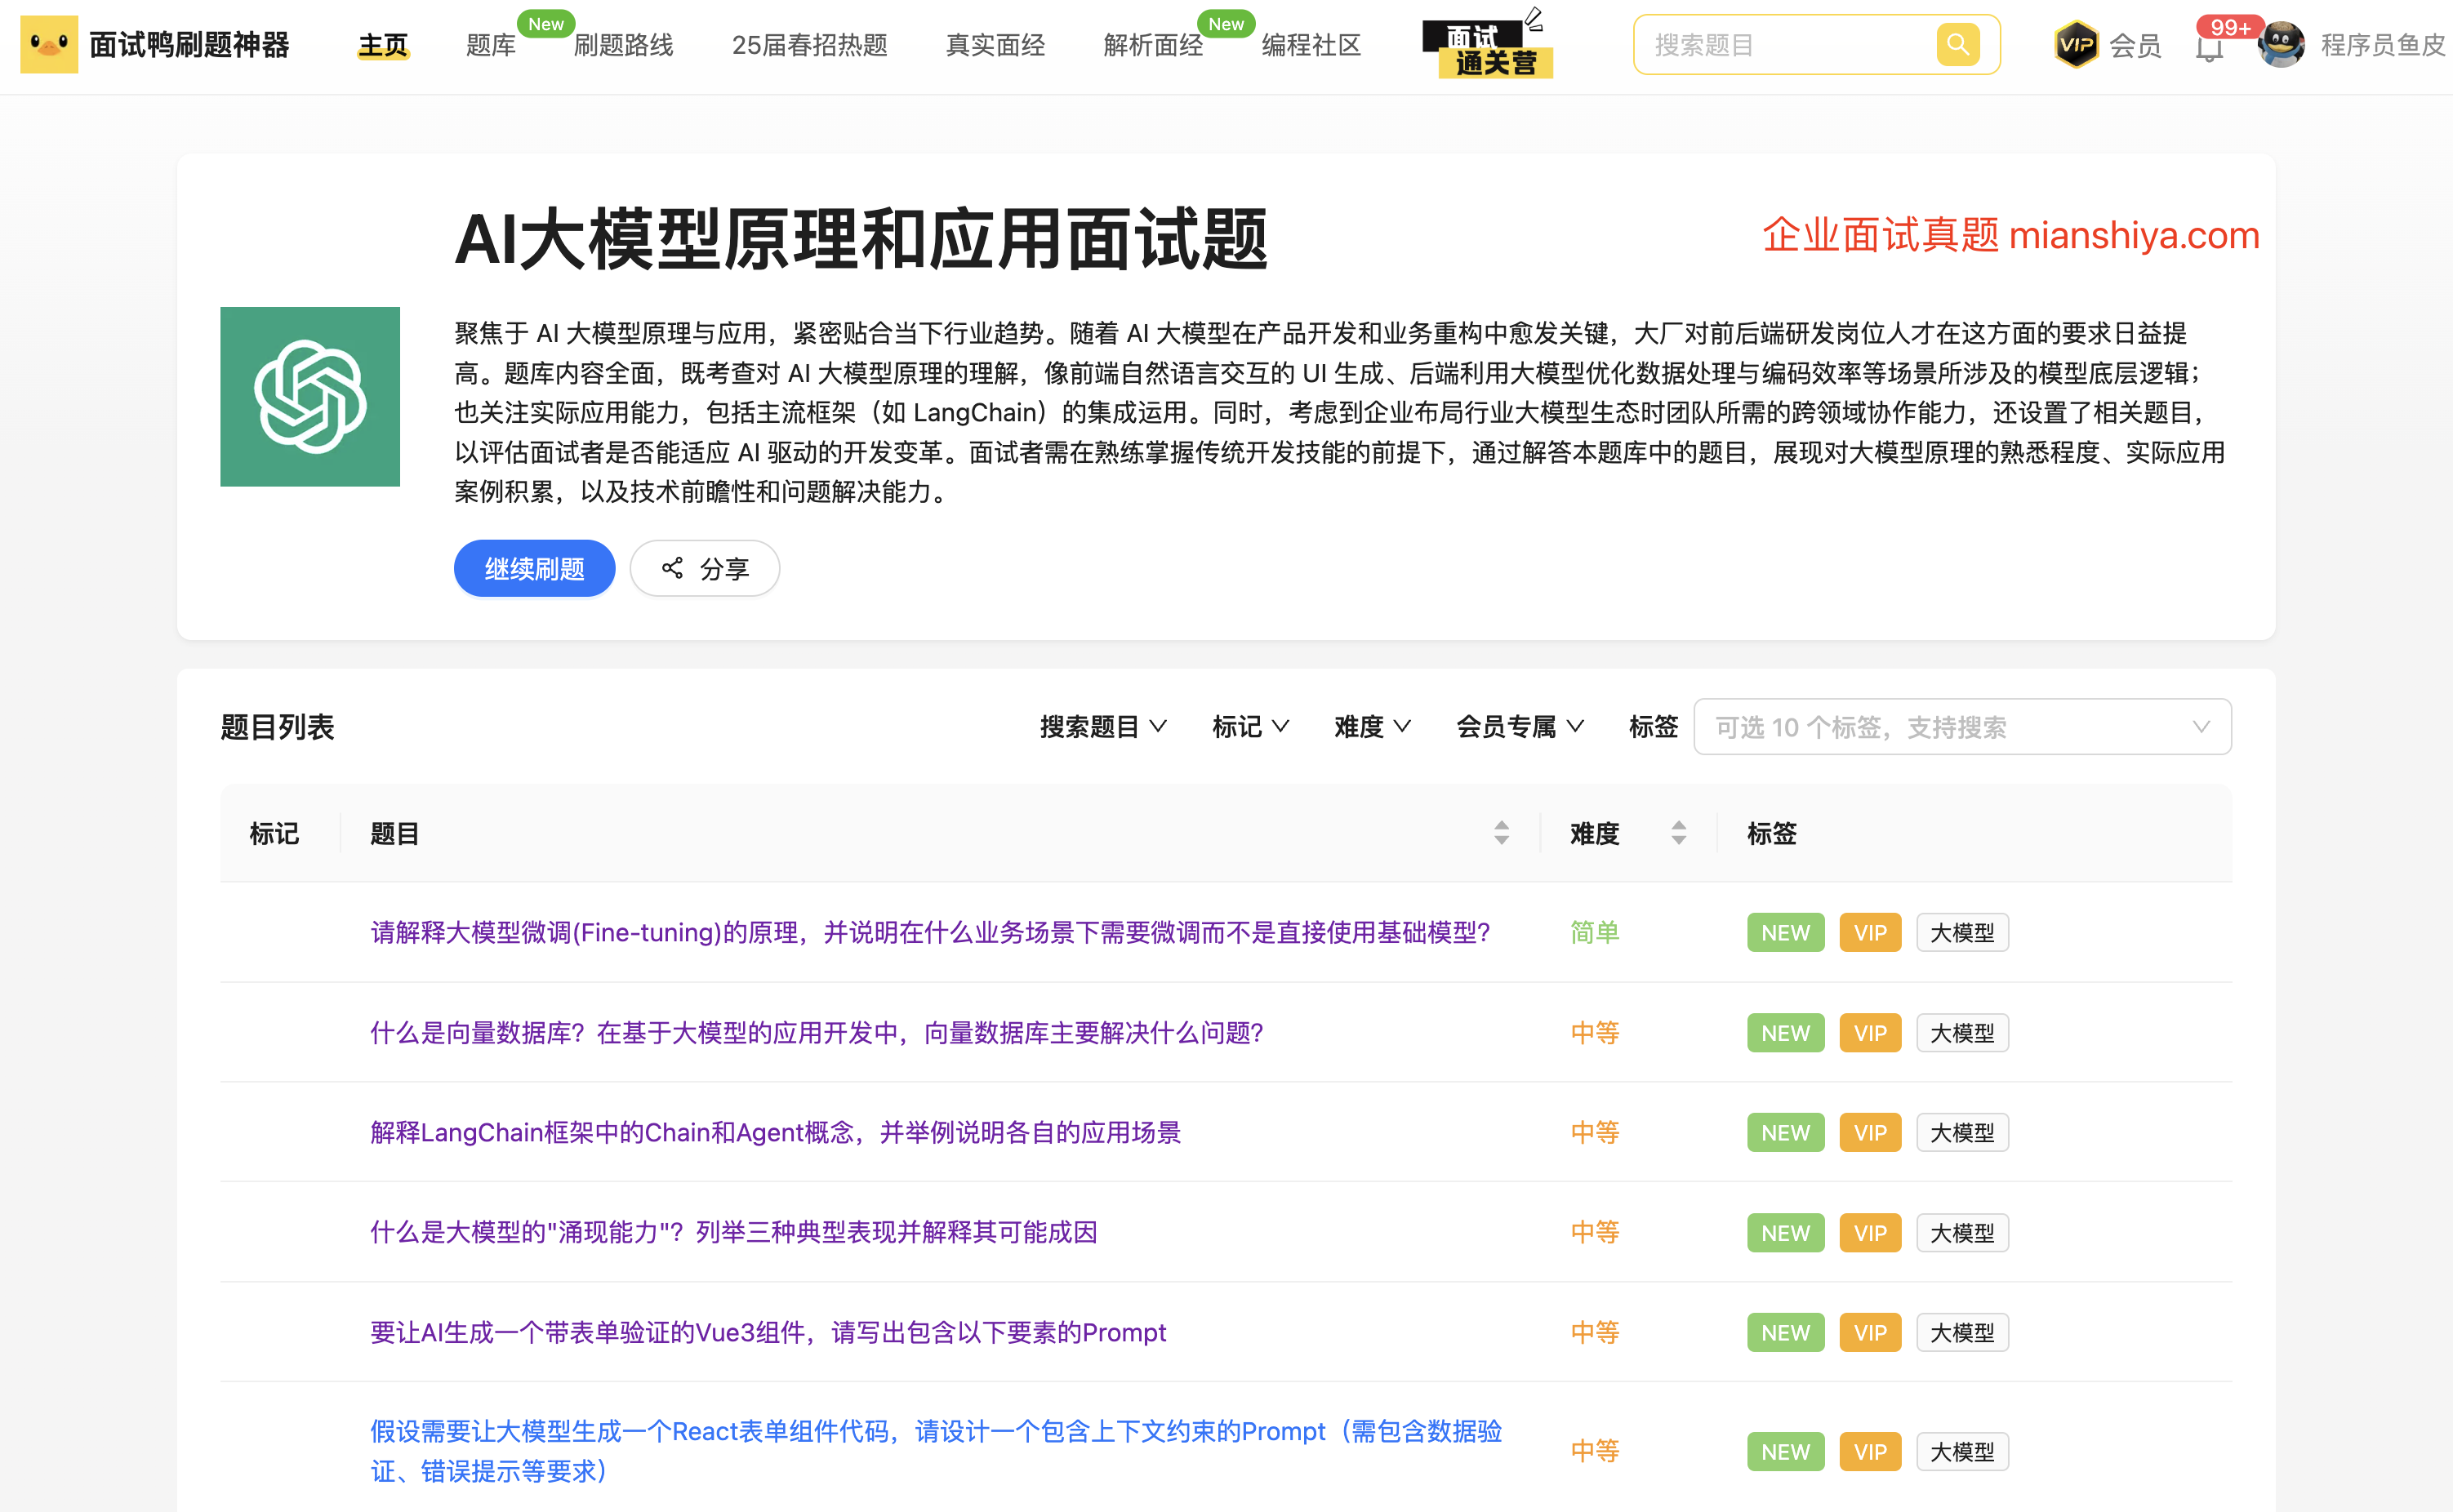Screen dimensions: 2453x1512
Task: Sort the list by 题目 column
Action: 1501,833
